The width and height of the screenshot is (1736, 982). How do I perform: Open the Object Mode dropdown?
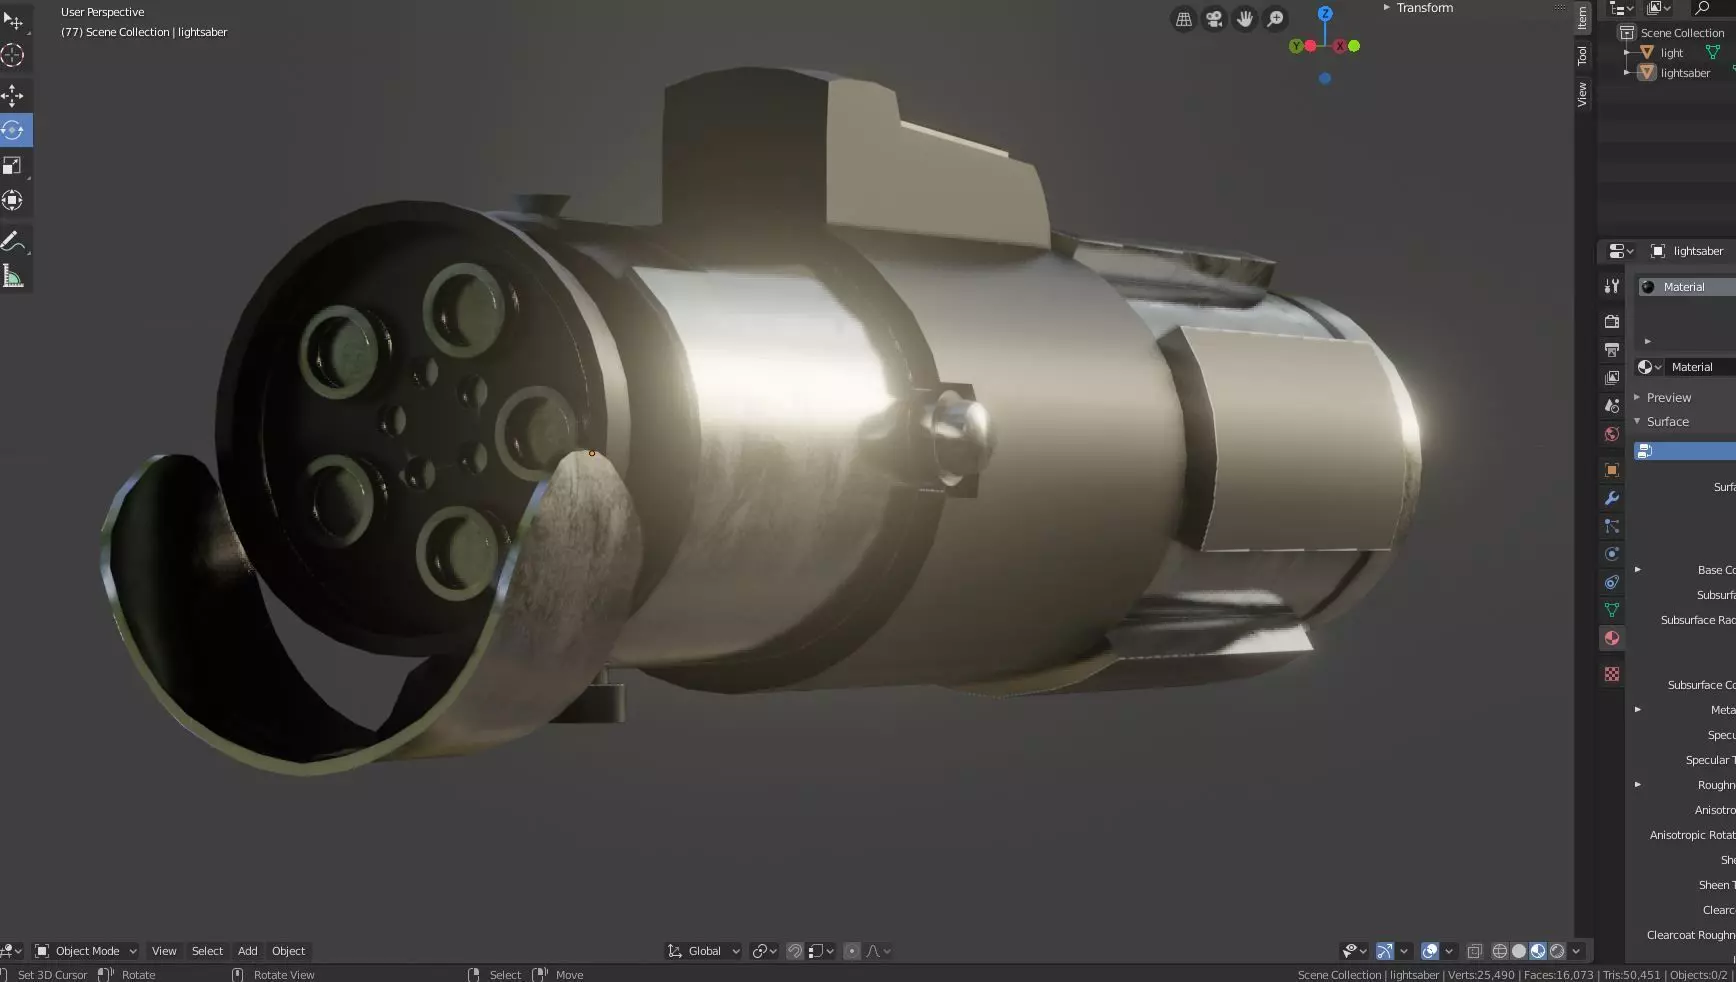(86, 951)
